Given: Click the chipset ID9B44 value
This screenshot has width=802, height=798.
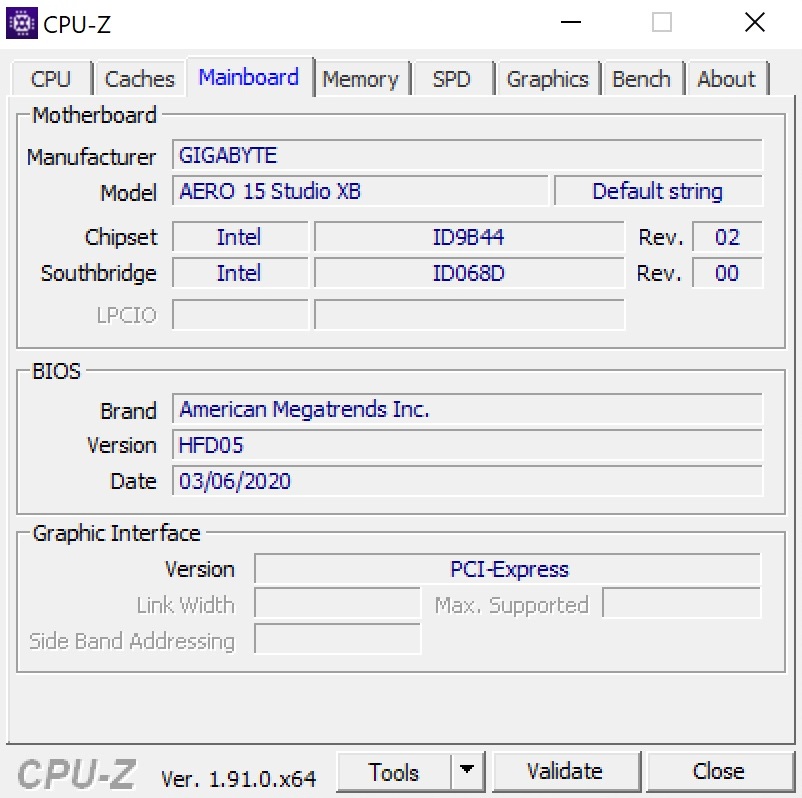Looking at the screenshot, I should click(469, 237).
